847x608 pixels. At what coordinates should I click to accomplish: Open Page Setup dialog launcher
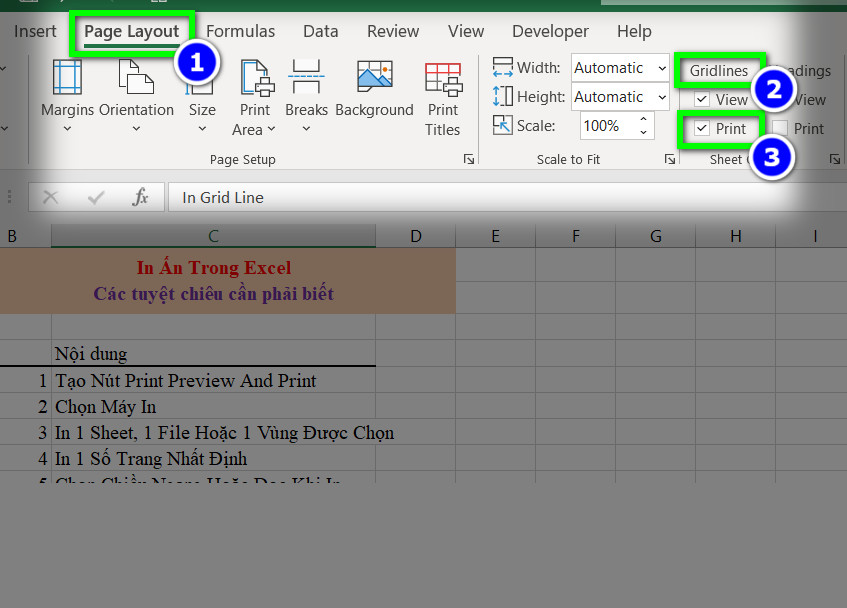pyautogui.click(x=468, y=160)
